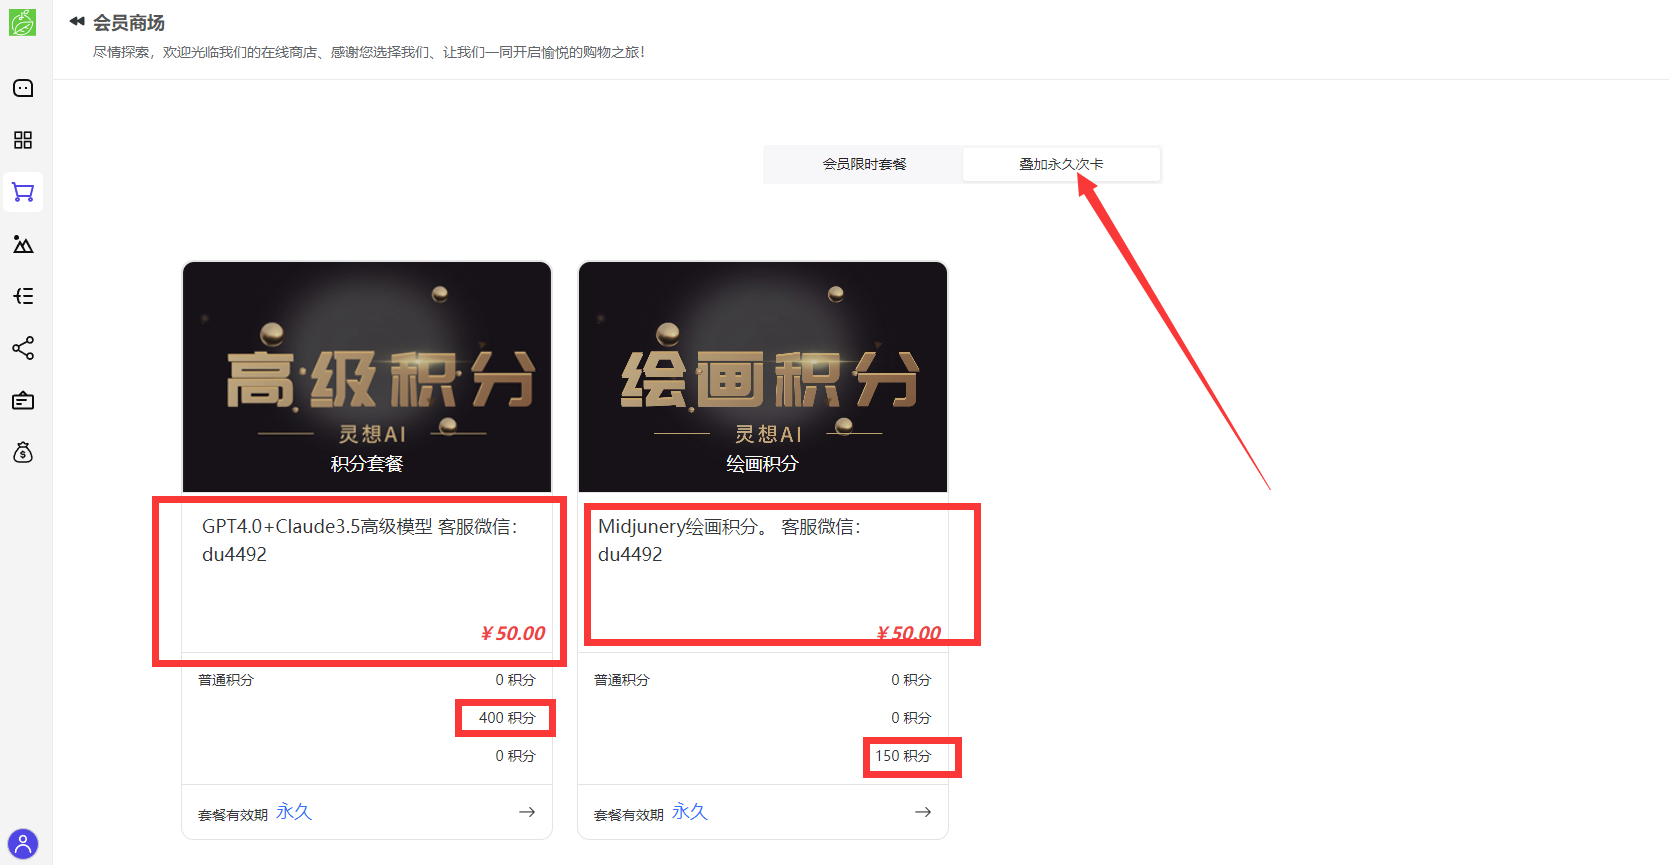This screenshot has height=865, width=1669.
Task: Switch to 会员限时套餐 tab
Action: (x=864, y=164)
